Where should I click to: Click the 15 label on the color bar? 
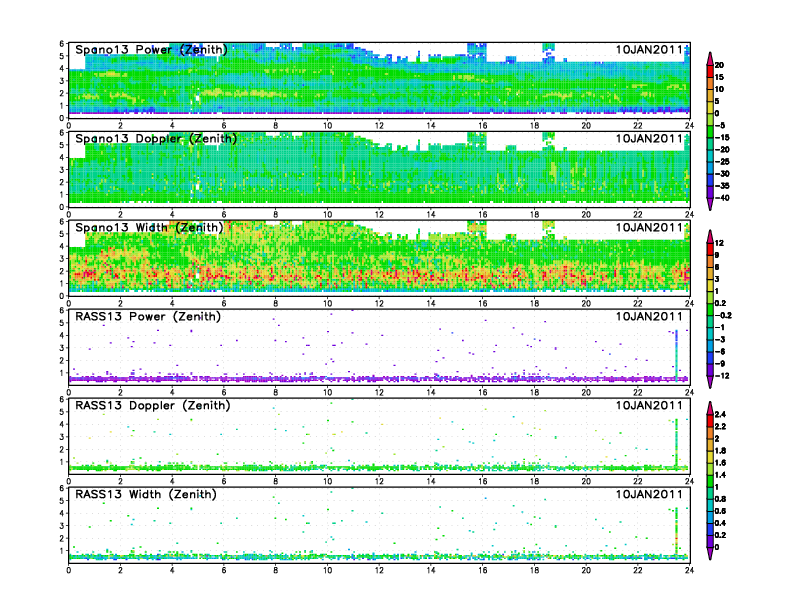pyautogui.click(x=719, y=77)
